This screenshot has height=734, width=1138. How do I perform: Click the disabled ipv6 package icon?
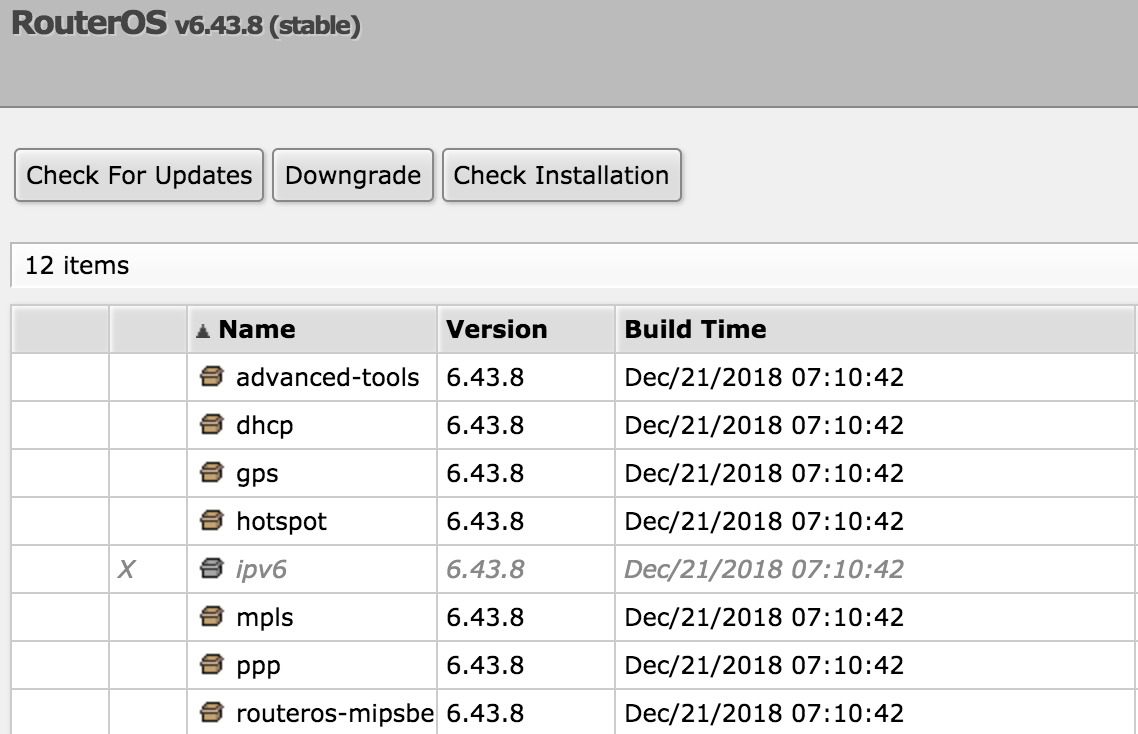pyautogui.click(x=211, y=569)
